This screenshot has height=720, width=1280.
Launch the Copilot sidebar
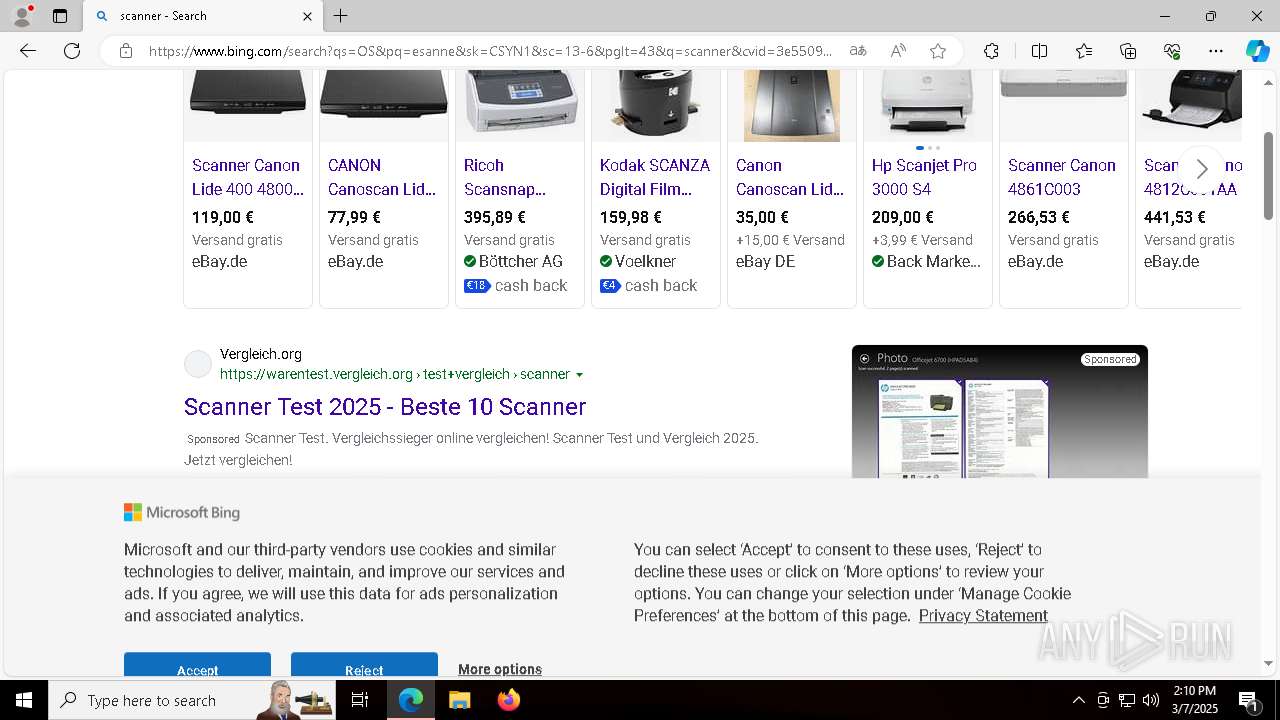(x=1257, y=51)
